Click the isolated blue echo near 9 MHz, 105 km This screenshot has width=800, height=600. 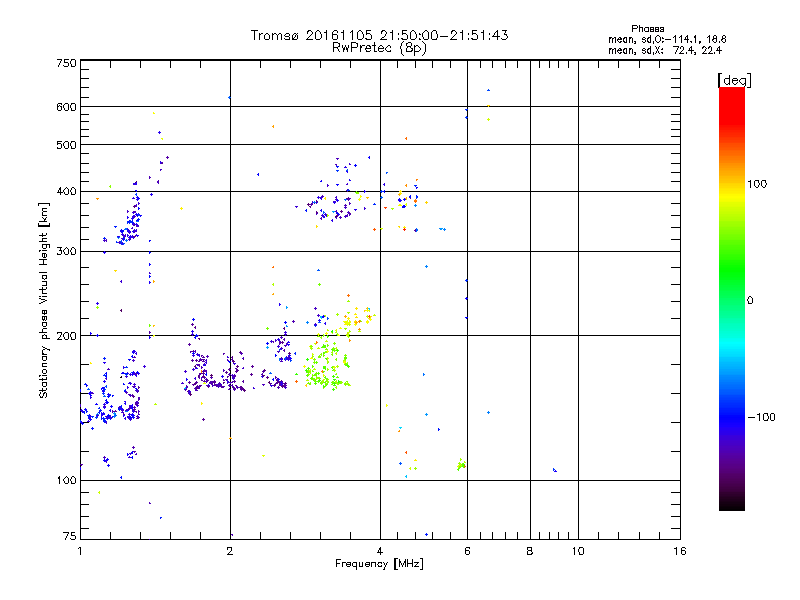click(x=555, y=470)
